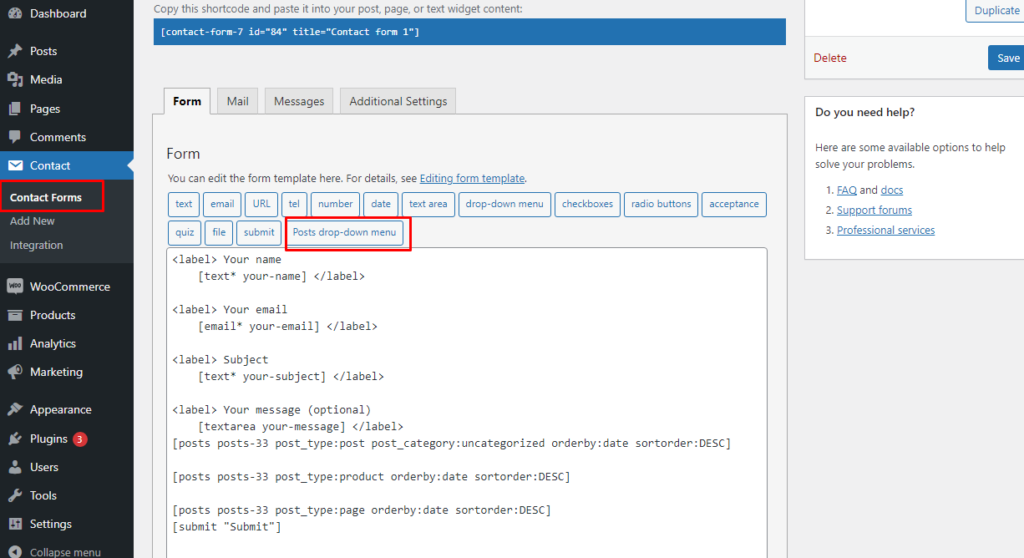Insert a checkboxes tag
Viewport: 1024px width, 558px height.
(x=588, y=204)
